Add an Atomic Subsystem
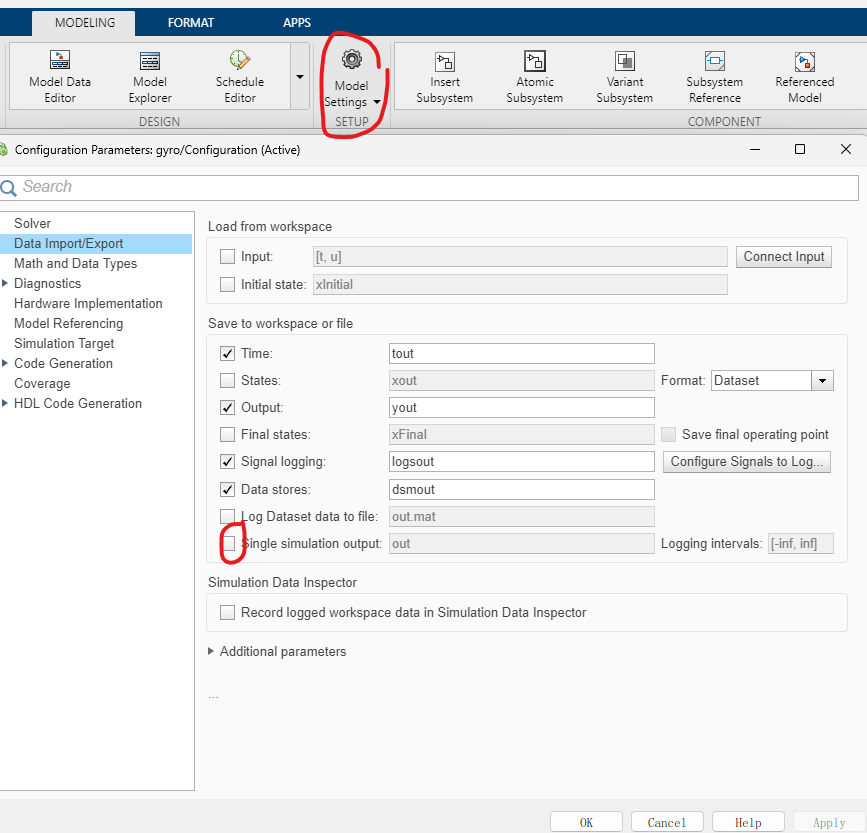The width and height of the screenshot is (867, 833). 534,76
